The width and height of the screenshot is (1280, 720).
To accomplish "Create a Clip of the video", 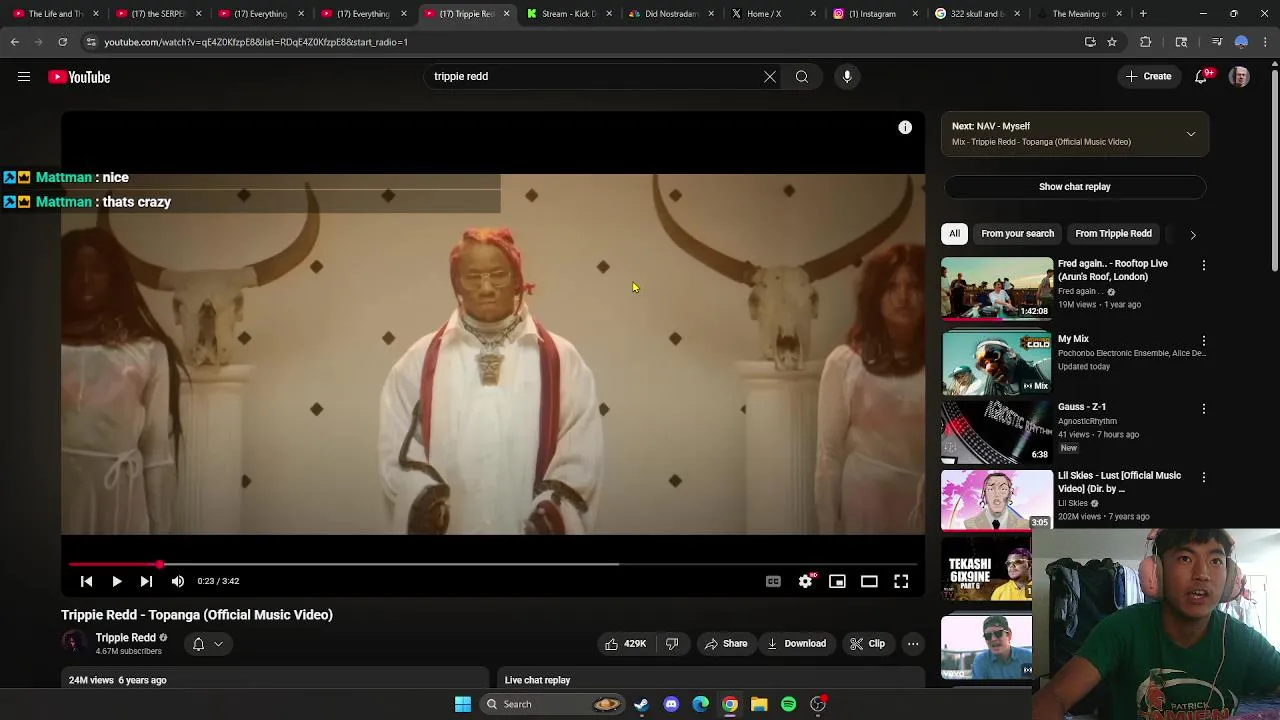I will click(867, 644).
